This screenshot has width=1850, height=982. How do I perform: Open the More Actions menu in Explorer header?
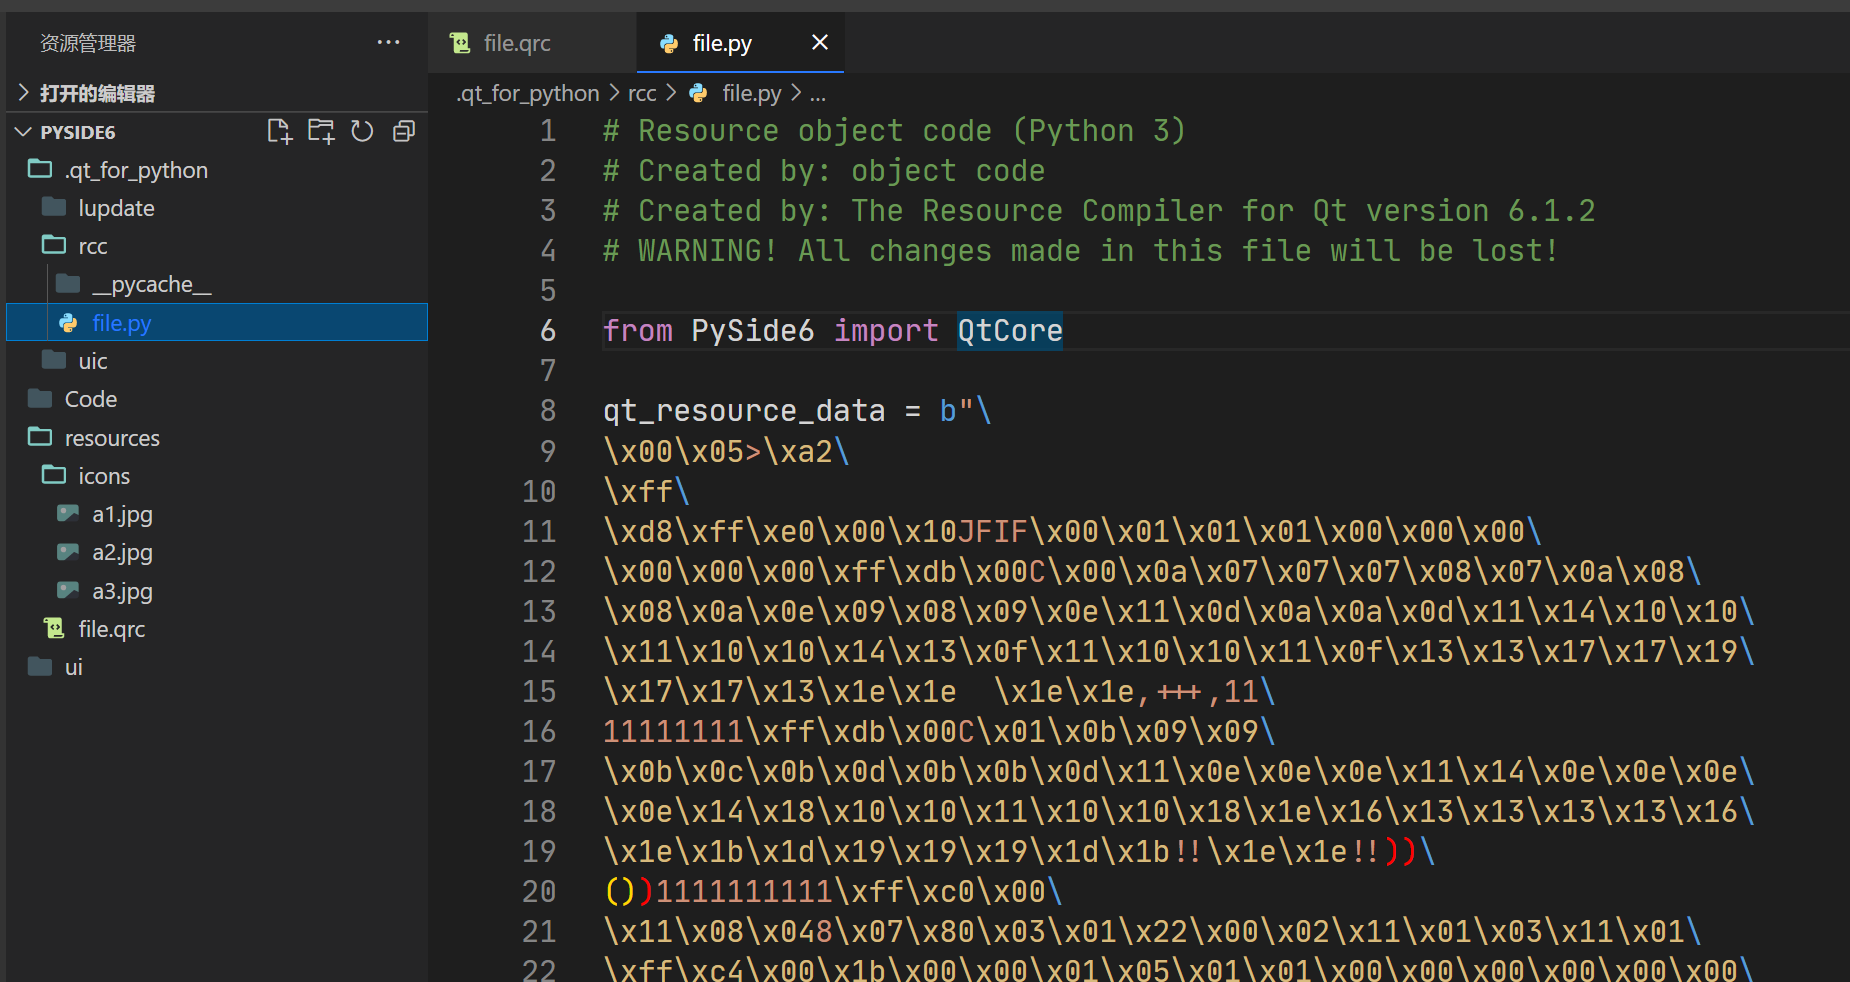tap(388, 42)
